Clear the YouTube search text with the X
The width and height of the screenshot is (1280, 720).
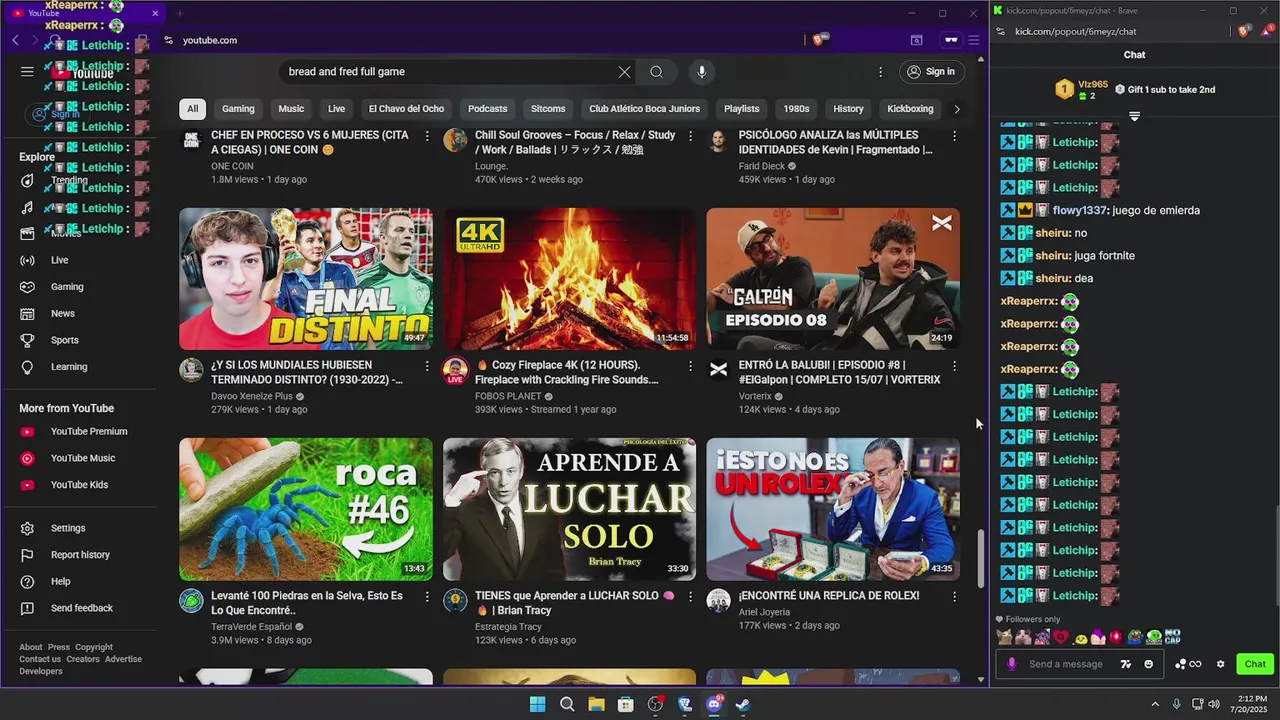624,72
